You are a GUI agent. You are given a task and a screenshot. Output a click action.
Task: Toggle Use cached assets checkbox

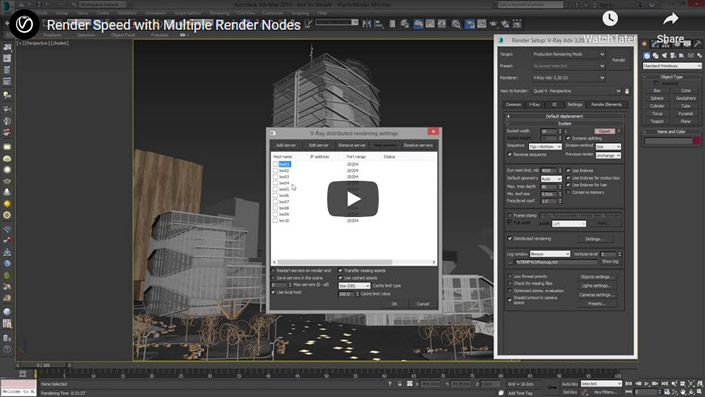click(x=340, y=278)
